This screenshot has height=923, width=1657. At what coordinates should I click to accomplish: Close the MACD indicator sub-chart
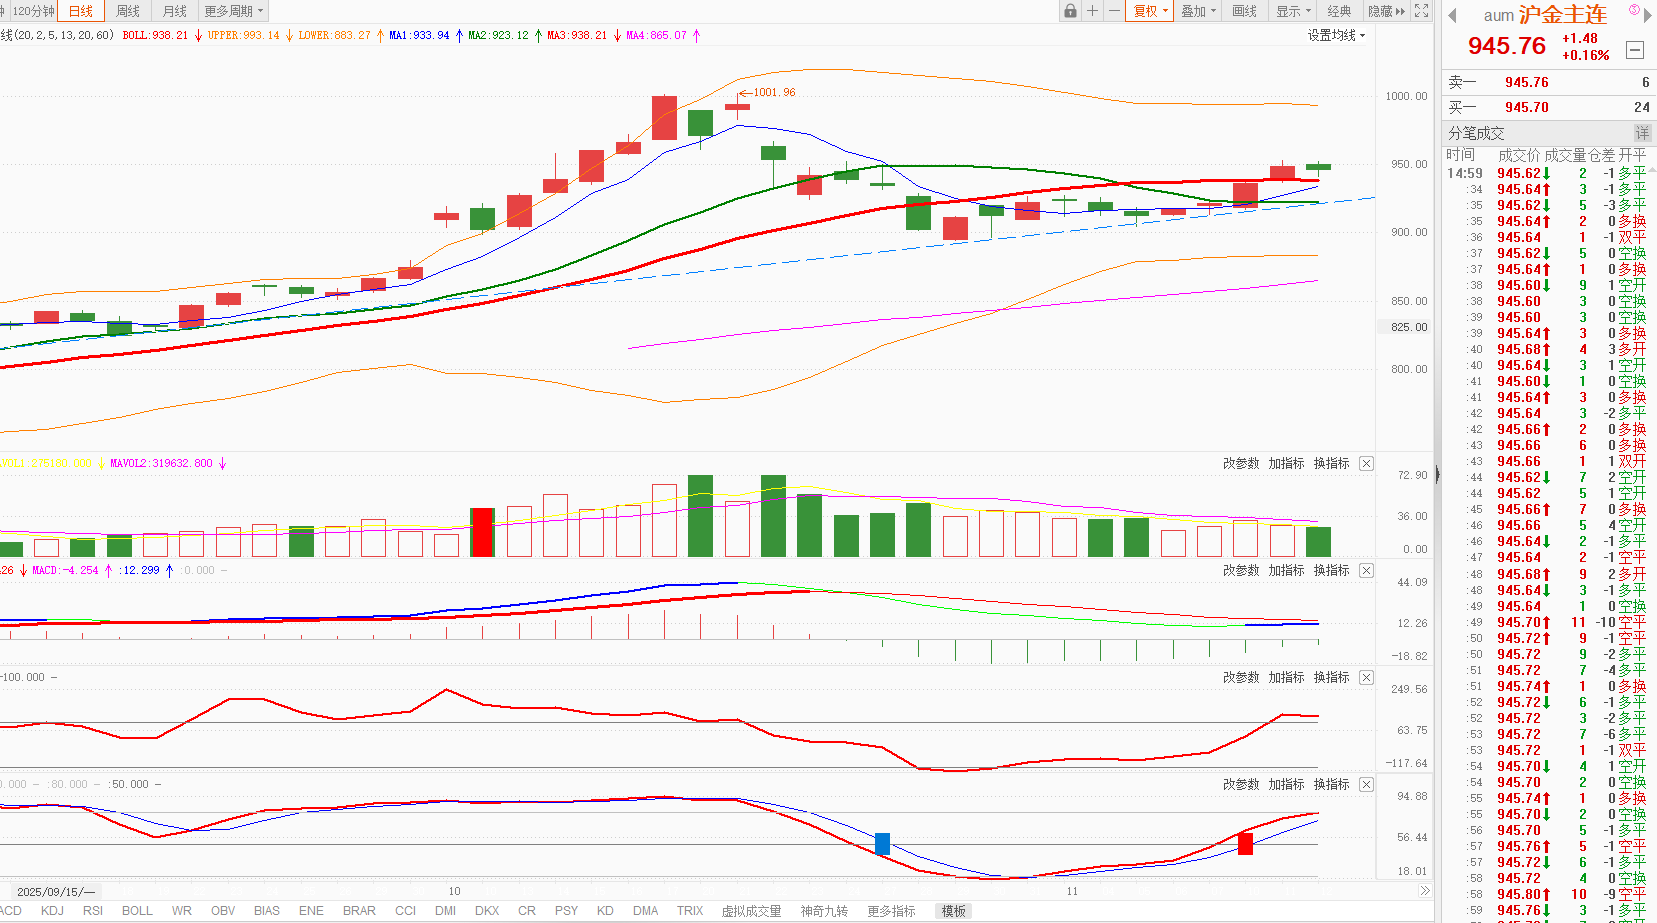[x=1367, y=571]
